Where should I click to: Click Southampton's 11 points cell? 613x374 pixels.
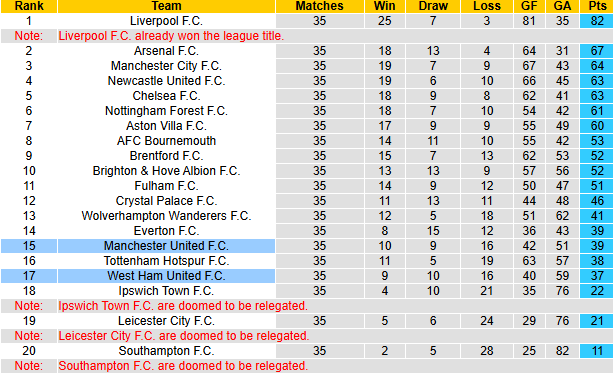[x=597, y=351]
